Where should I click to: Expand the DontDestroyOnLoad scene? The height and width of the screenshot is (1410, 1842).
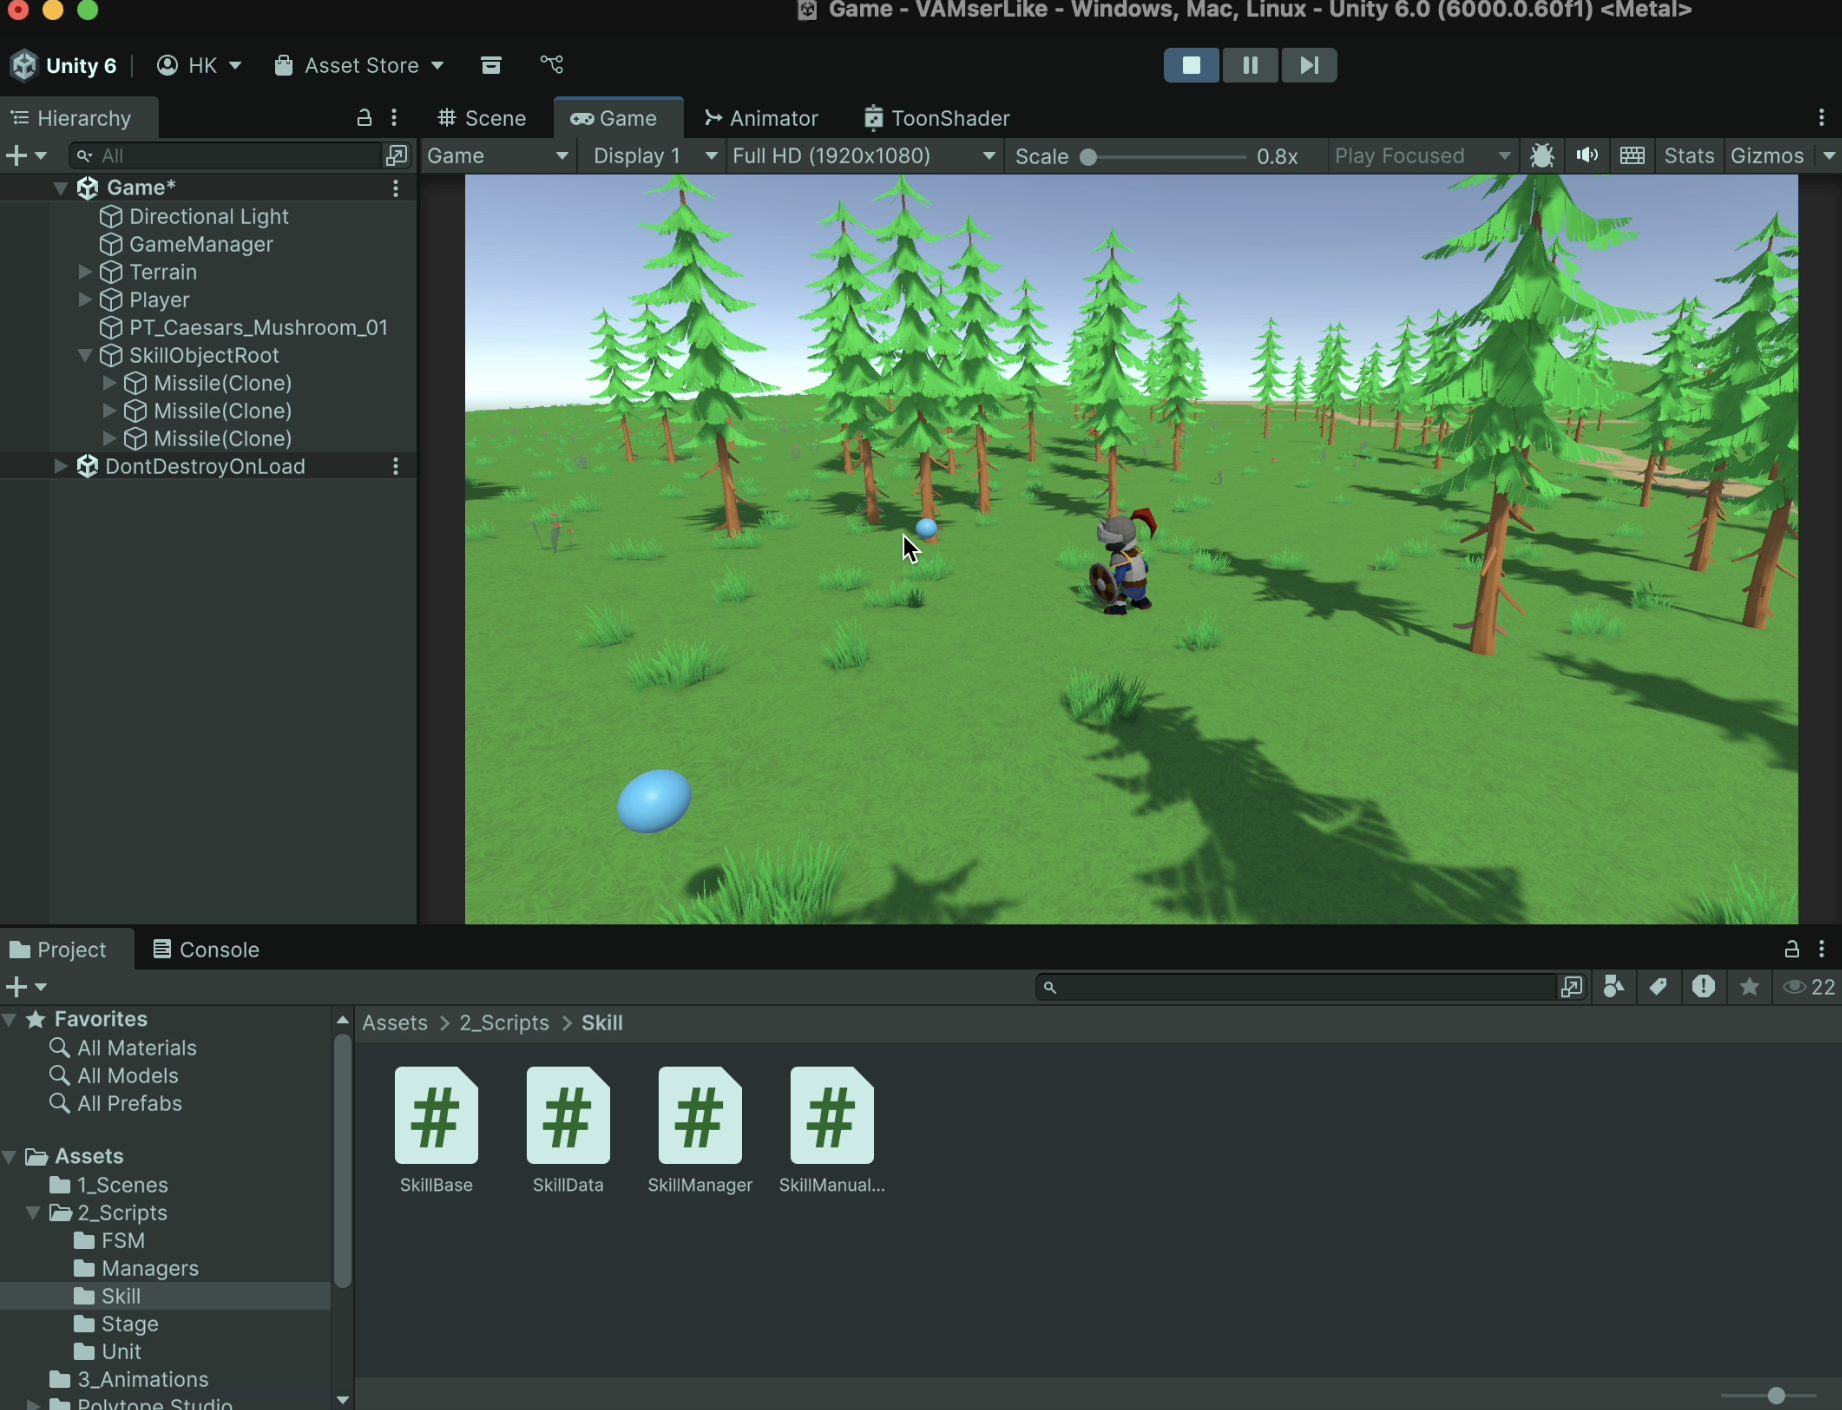point(59,467)
